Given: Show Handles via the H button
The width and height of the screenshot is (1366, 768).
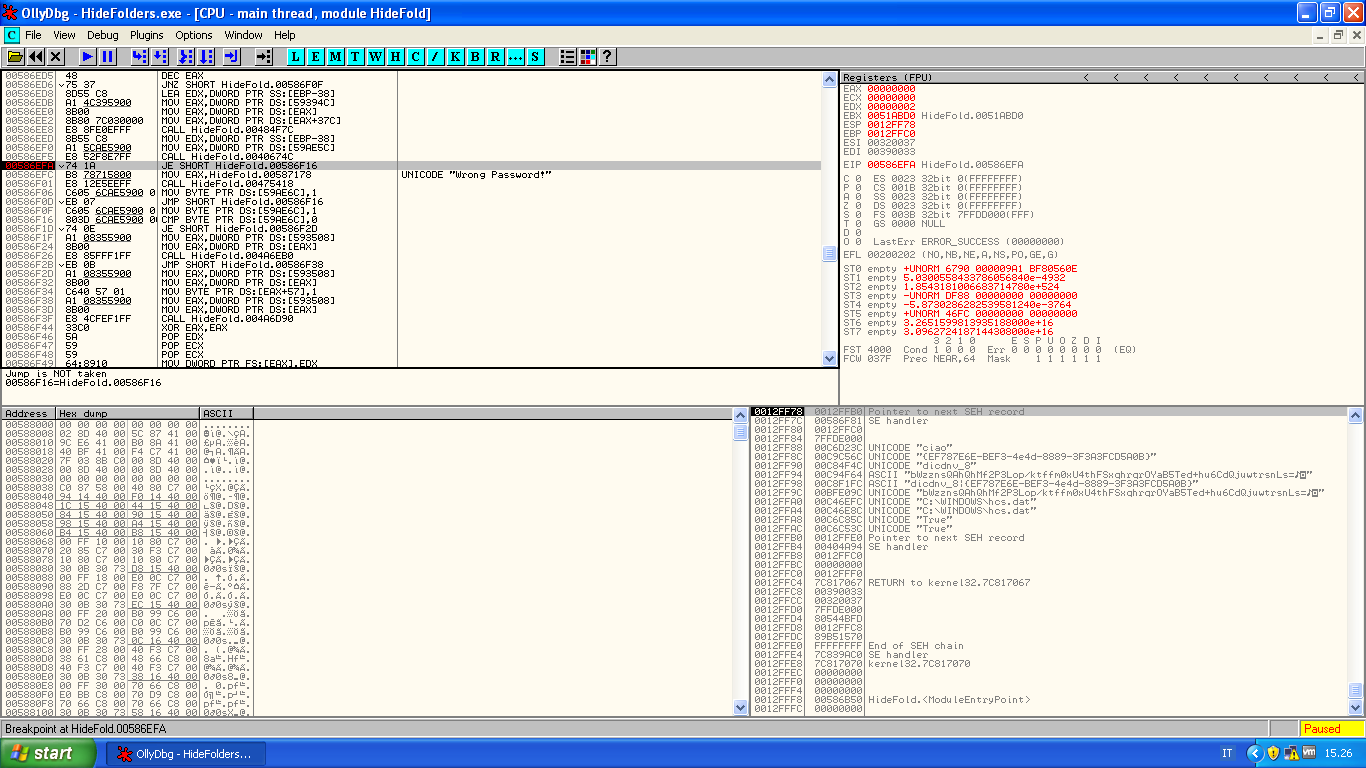Looking at the screenshot, I should pos(396,57).
